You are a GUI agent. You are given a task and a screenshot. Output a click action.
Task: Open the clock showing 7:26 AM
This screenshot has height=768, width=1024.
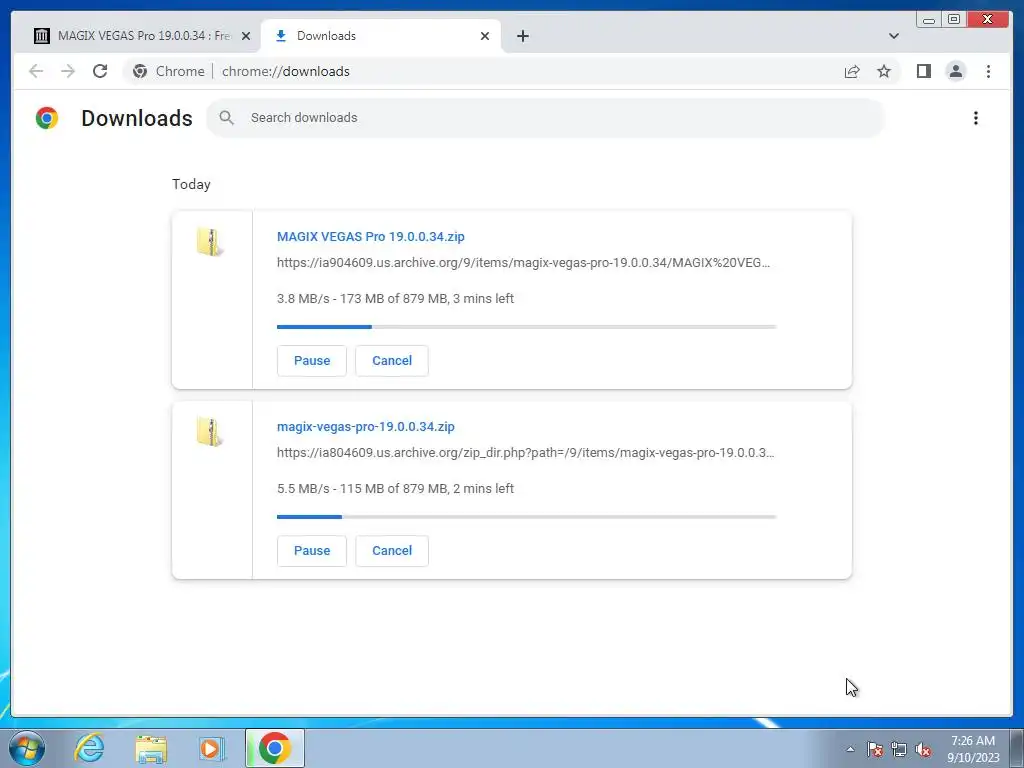[973, 749]
